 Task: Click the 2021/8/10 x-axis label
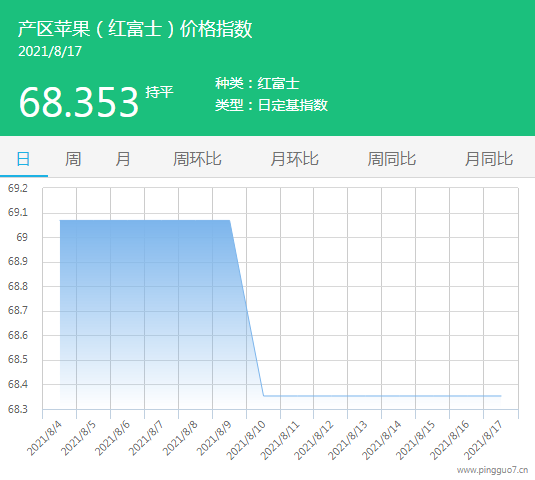click(x=246, y=440)
